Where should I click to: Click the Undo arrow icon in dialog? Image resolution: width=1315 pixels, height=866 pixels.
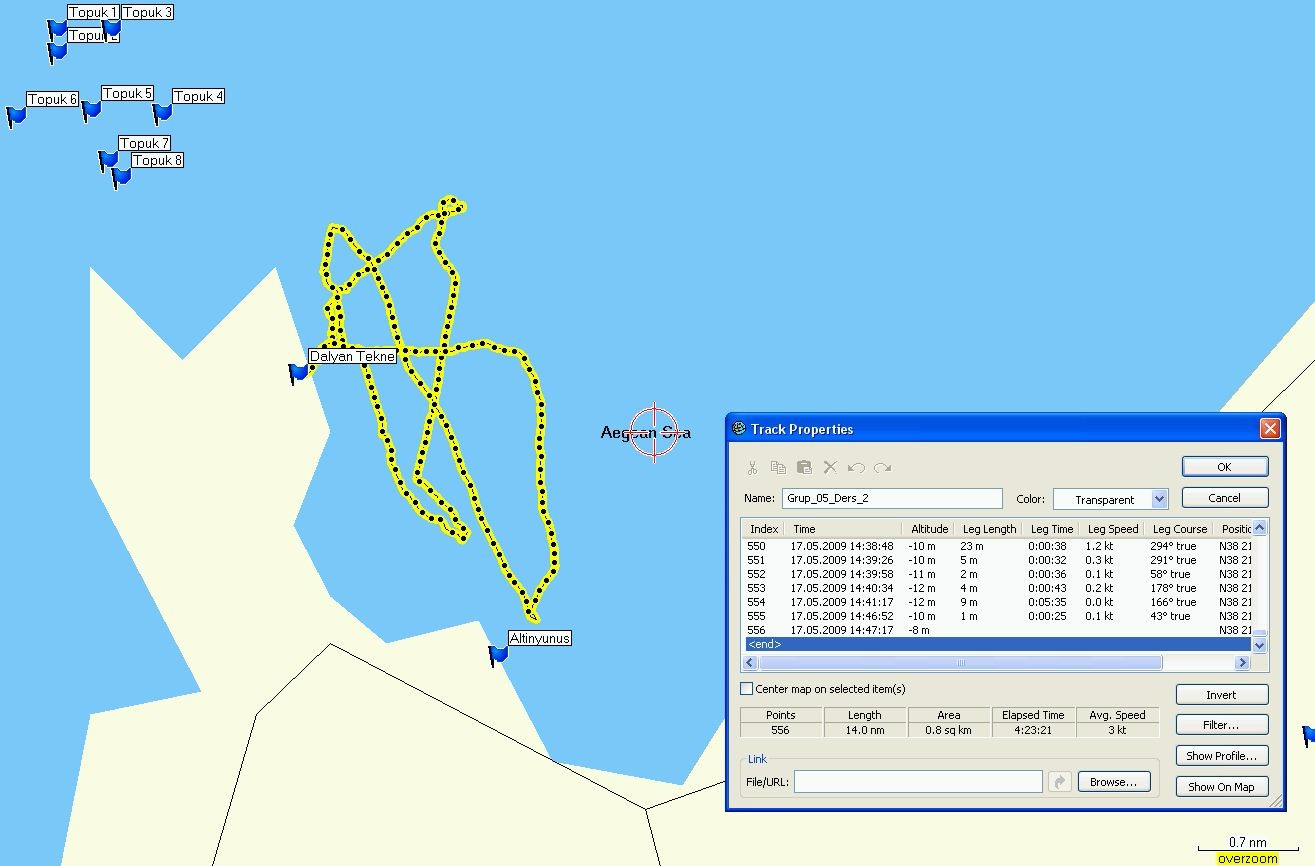[x=856, y=467]
